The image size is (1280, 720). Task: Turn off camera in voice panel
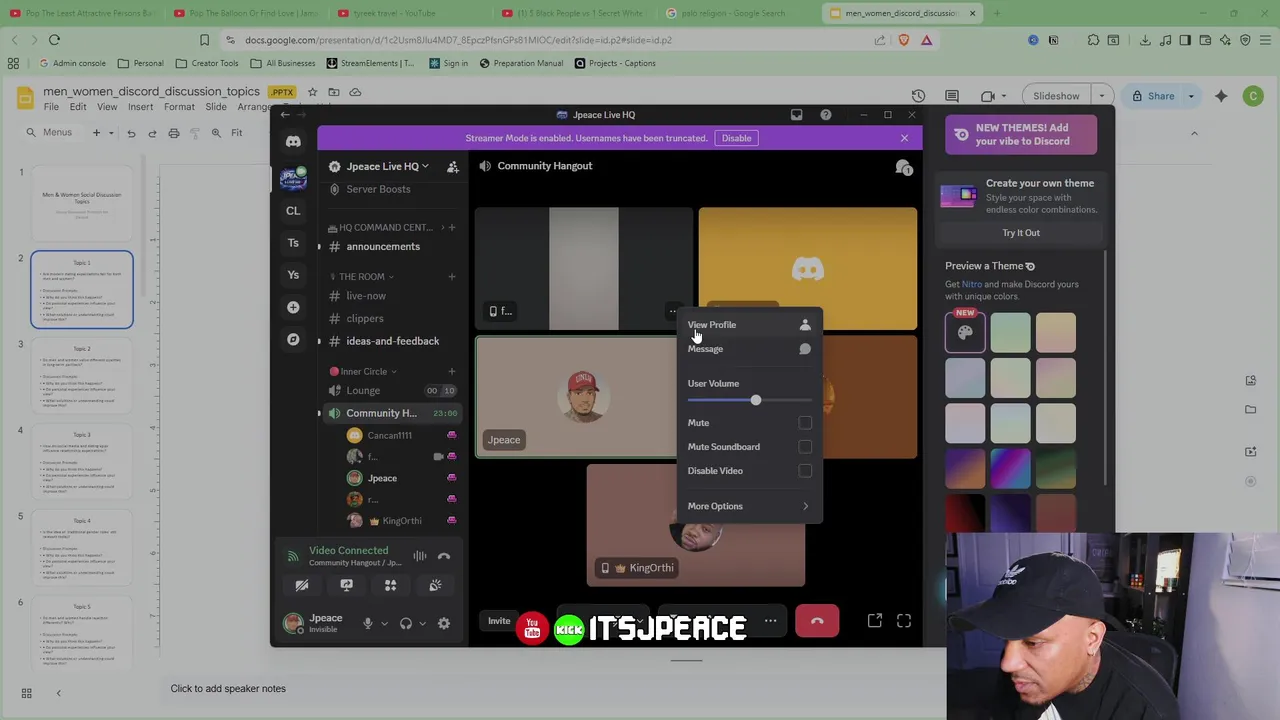pyautogui.click(x=302, y=586)
